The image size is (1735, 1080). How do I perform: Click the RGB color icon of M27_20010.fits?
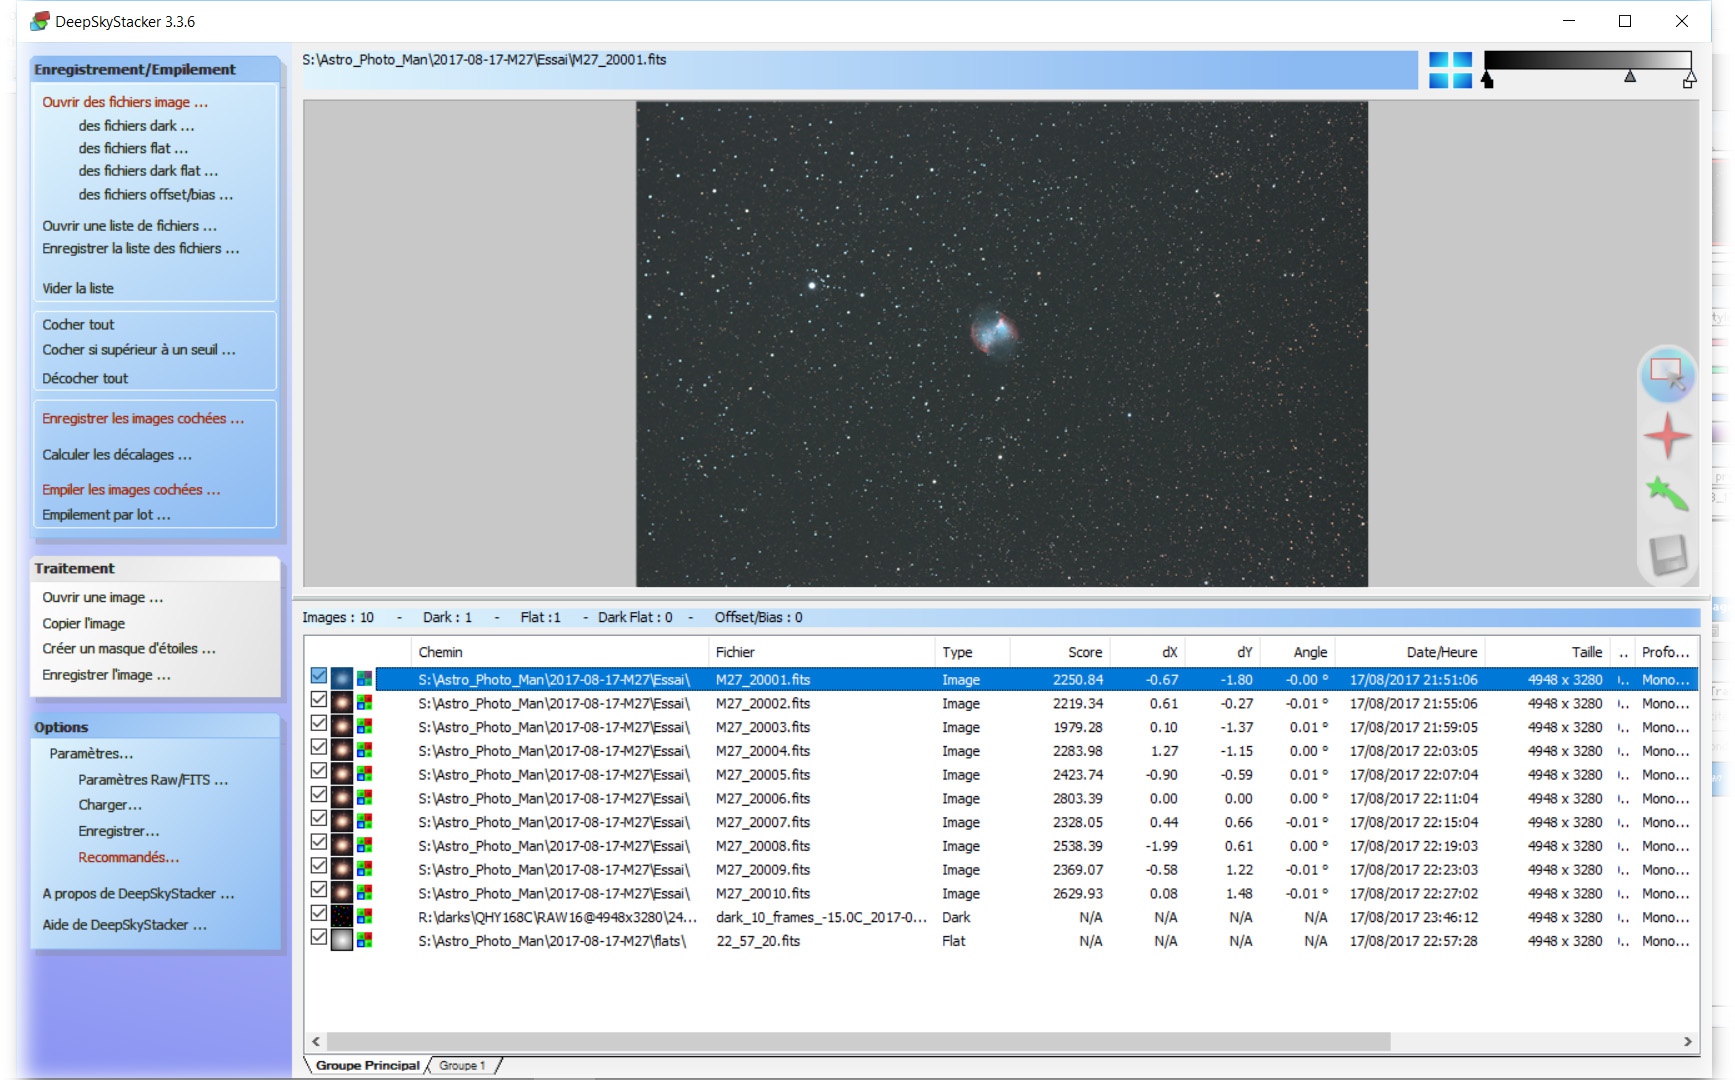click(x=365, y=893)
